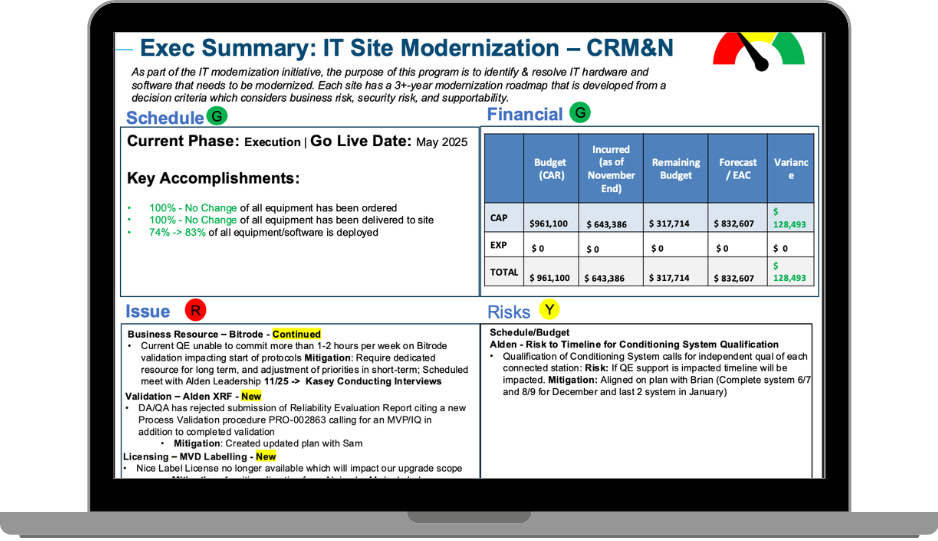The width and height of the screenshot is (938, 541).
Task: Click the green G status circle beside Schedule
Action: (x=217, y=116)
